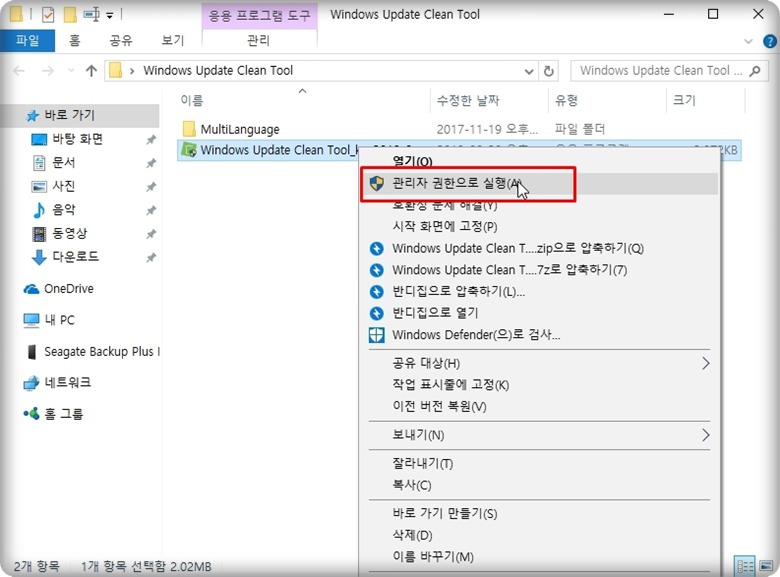Open Help via the blue question icon
Viewport: 780px width, 577px height.
point(770,41)
